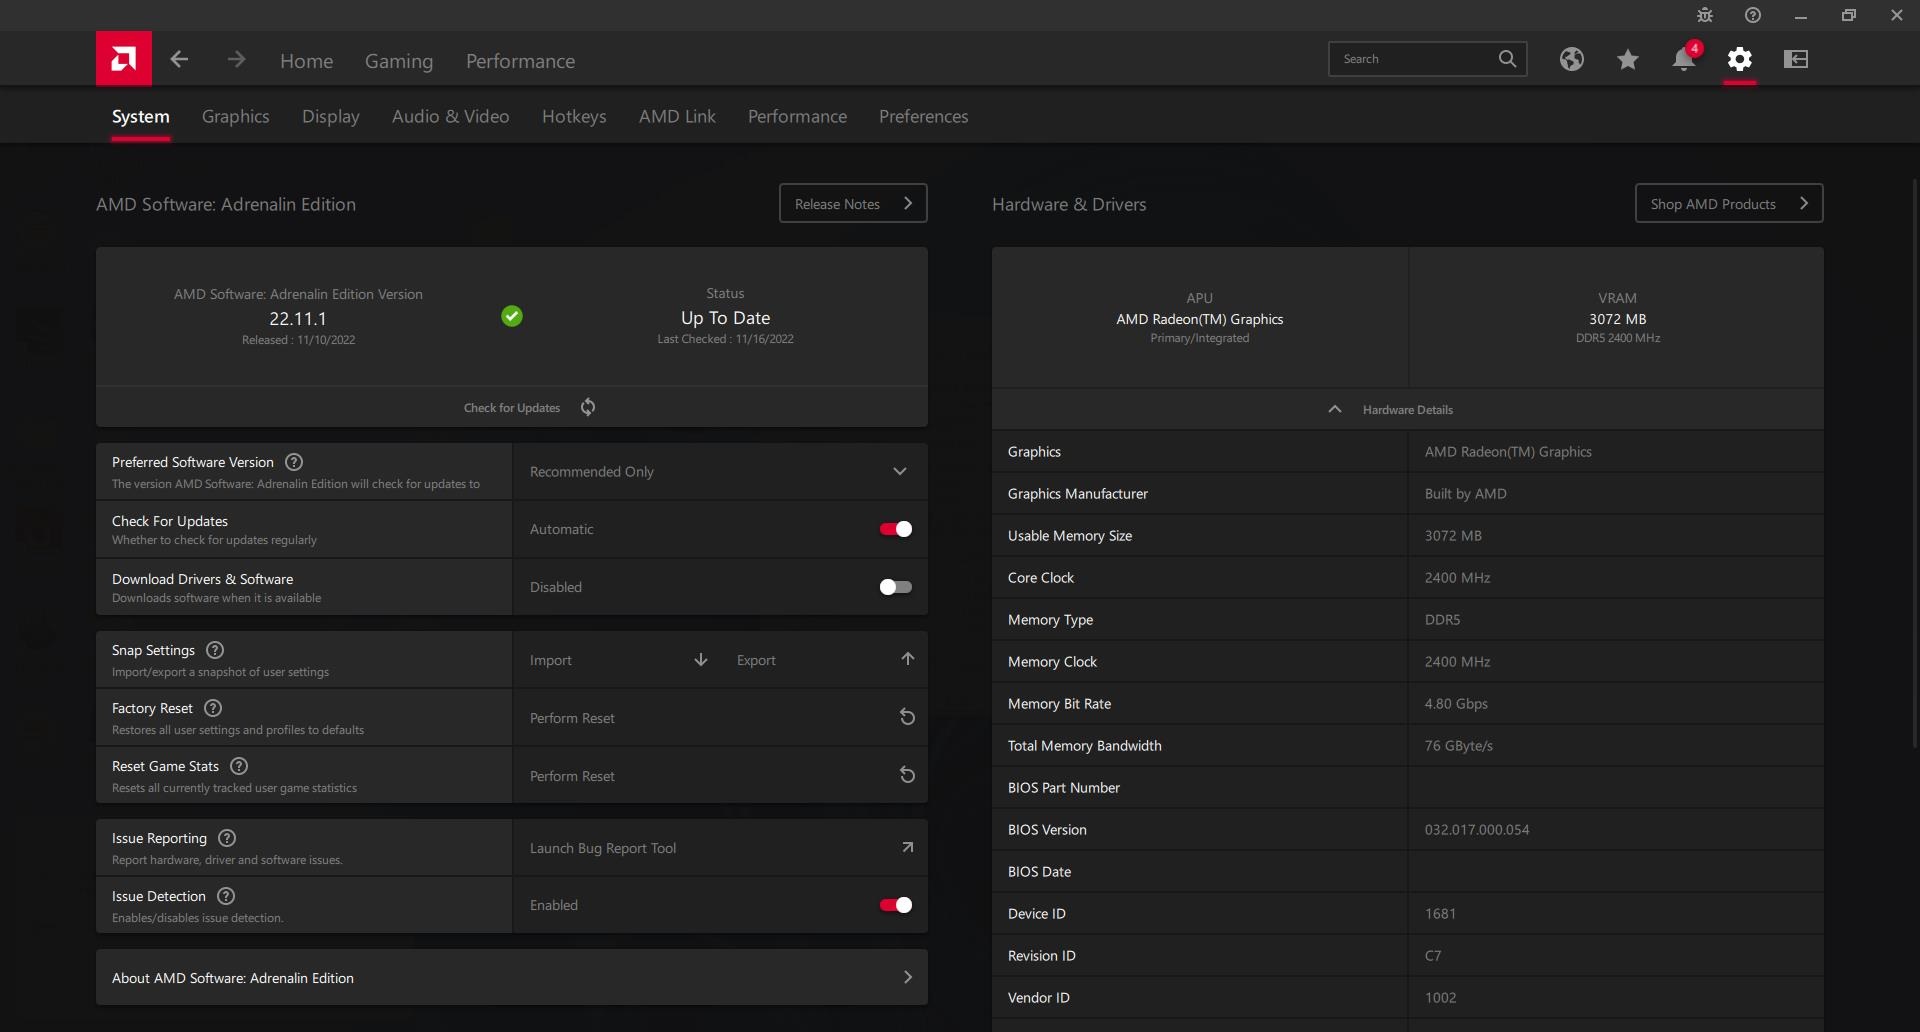Click the vertical scrollbar on right edge
Image resolution: width=1920 pixels, height=1032 pixels.
coord(1914,463)
